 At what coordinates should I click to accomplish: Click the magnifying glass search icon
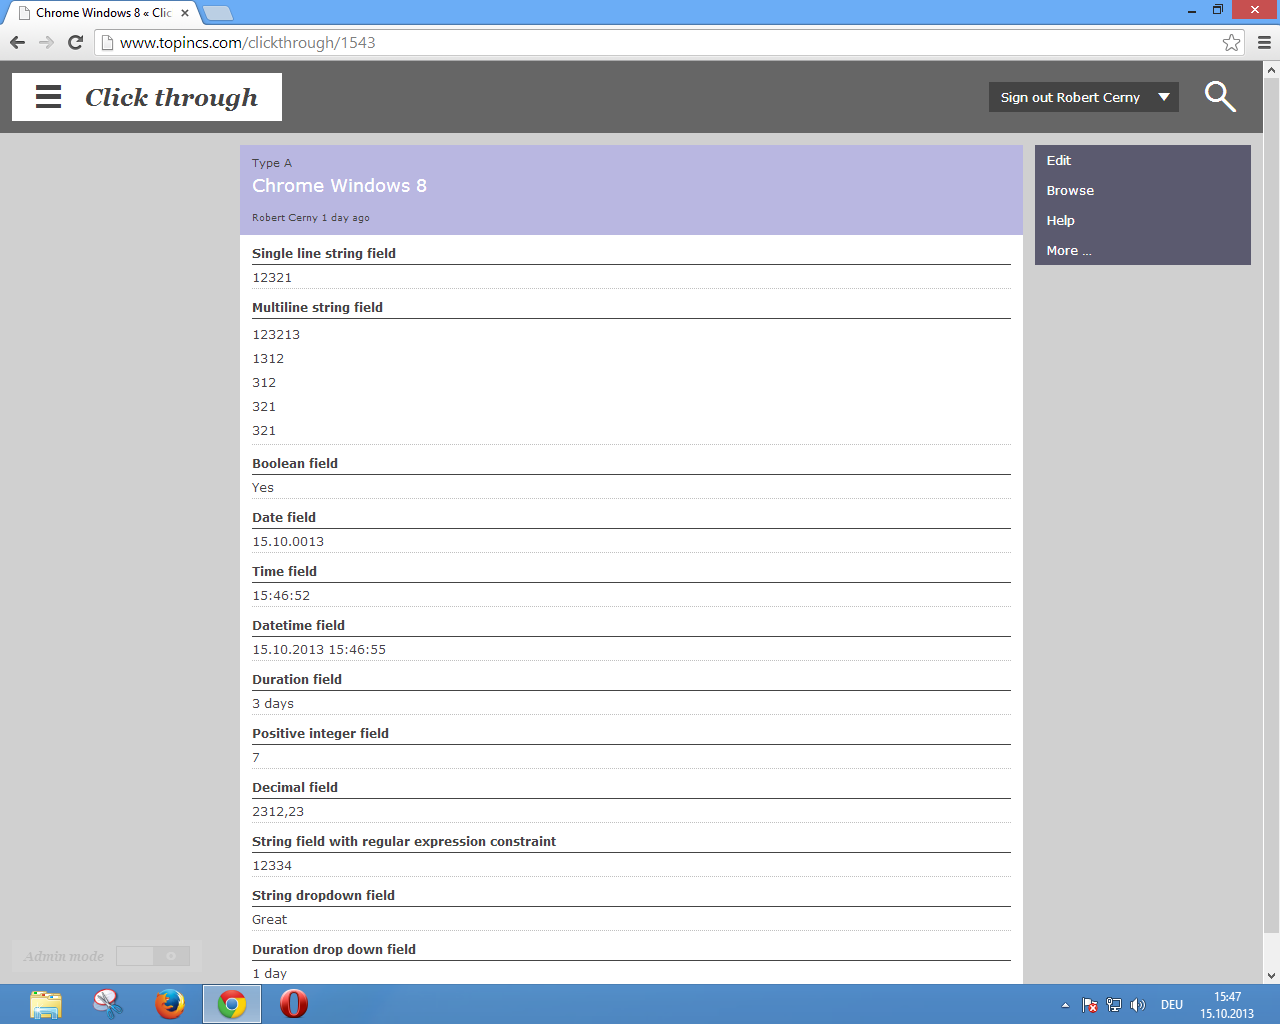(x=1220, y=97)
